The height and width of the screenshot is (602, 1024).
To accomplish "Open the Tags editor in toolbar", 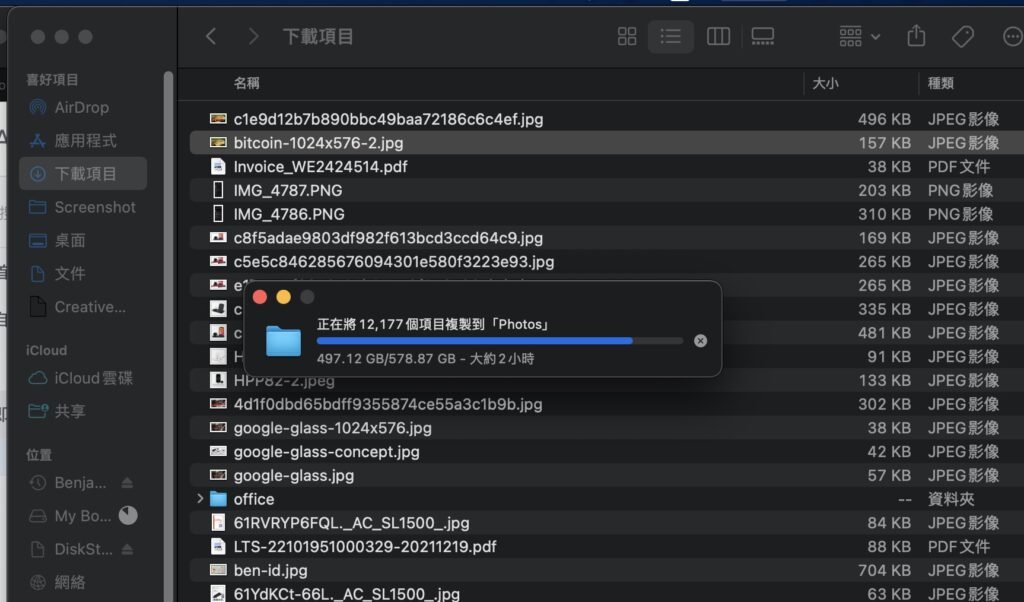I will (x=961, y=36).
